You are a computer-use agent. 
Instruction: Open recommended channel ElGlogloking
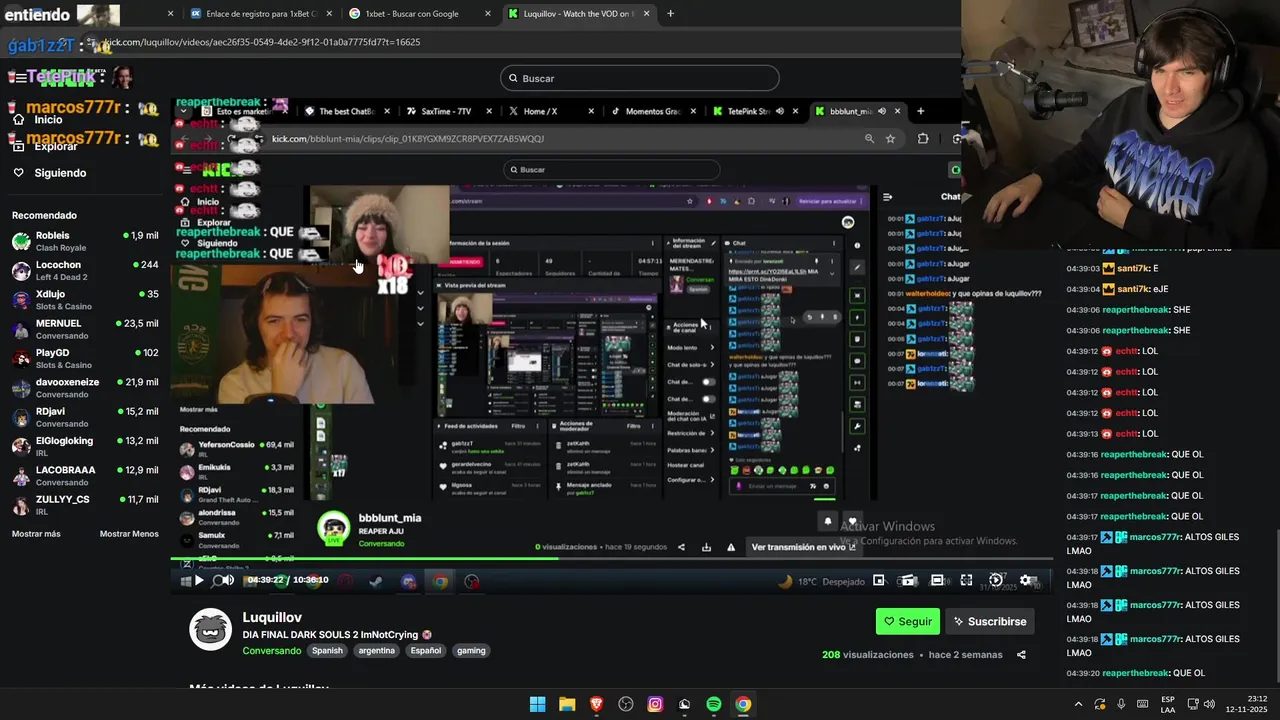[85, 446]
